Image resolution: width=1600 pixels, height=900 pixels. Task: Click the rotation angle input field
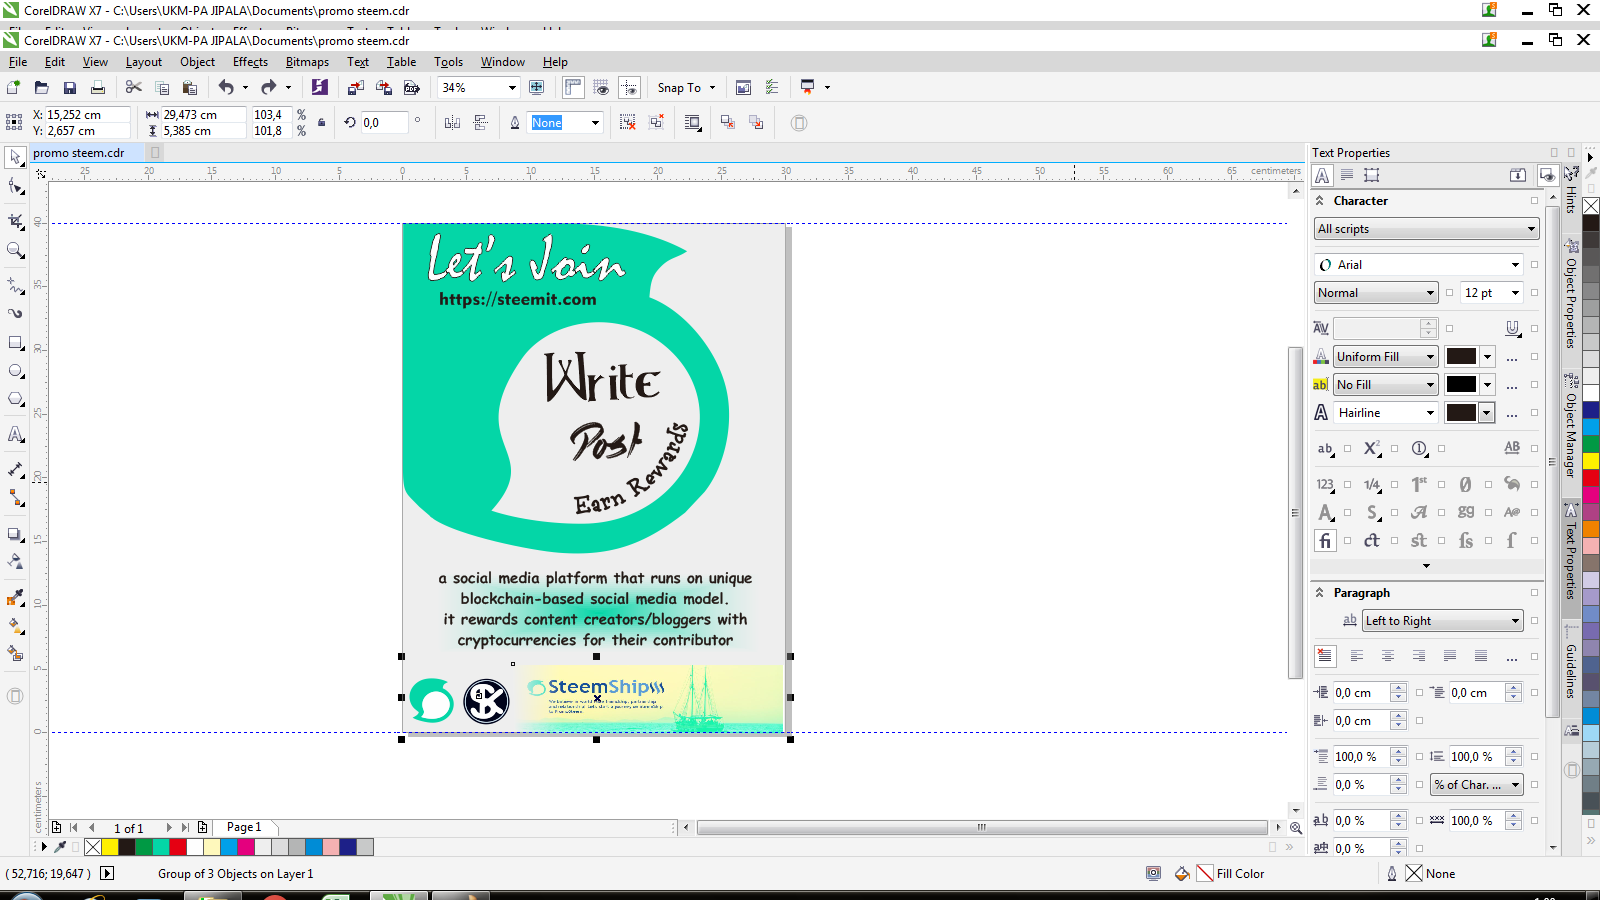pos(384,123)
